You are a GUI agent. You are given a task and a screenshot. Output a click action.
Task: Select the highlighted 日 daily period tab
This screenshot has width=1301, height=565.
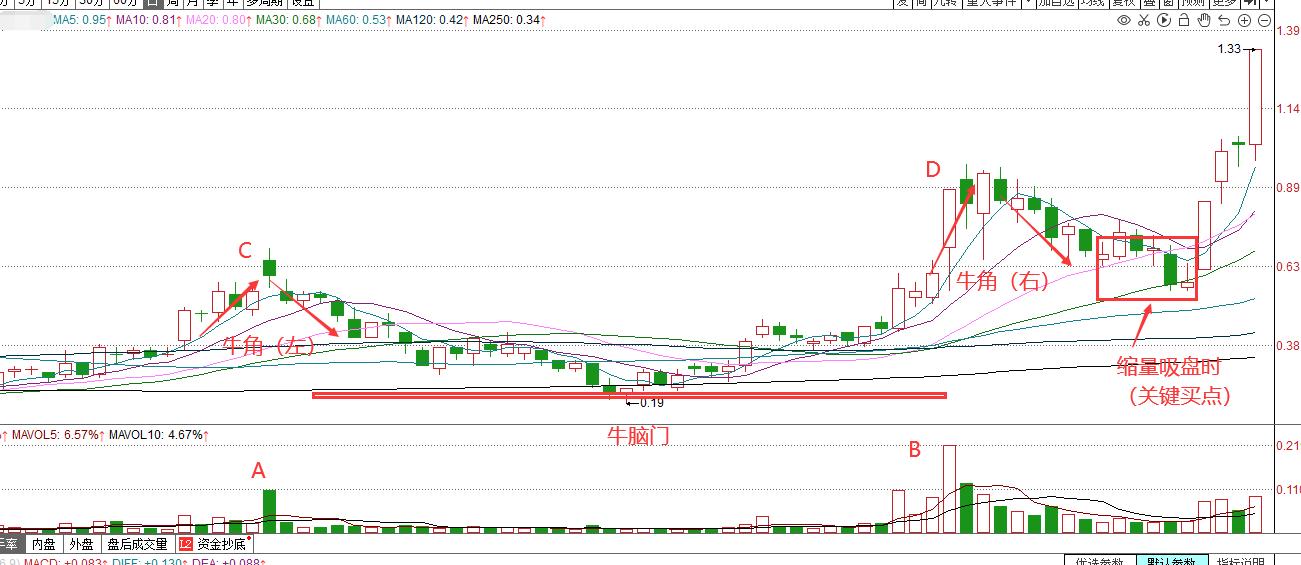pyautogui.click(x=152, y=3)
